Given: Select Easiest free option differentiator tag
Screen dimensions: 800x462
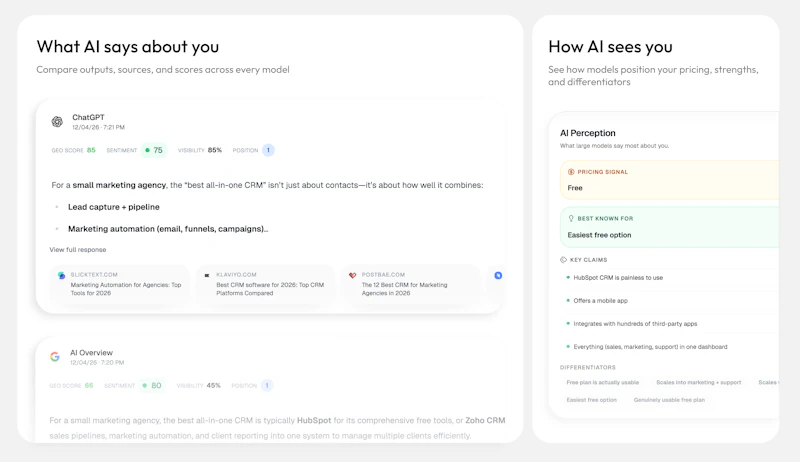Looking at the screenshot, I should (591, 400).
